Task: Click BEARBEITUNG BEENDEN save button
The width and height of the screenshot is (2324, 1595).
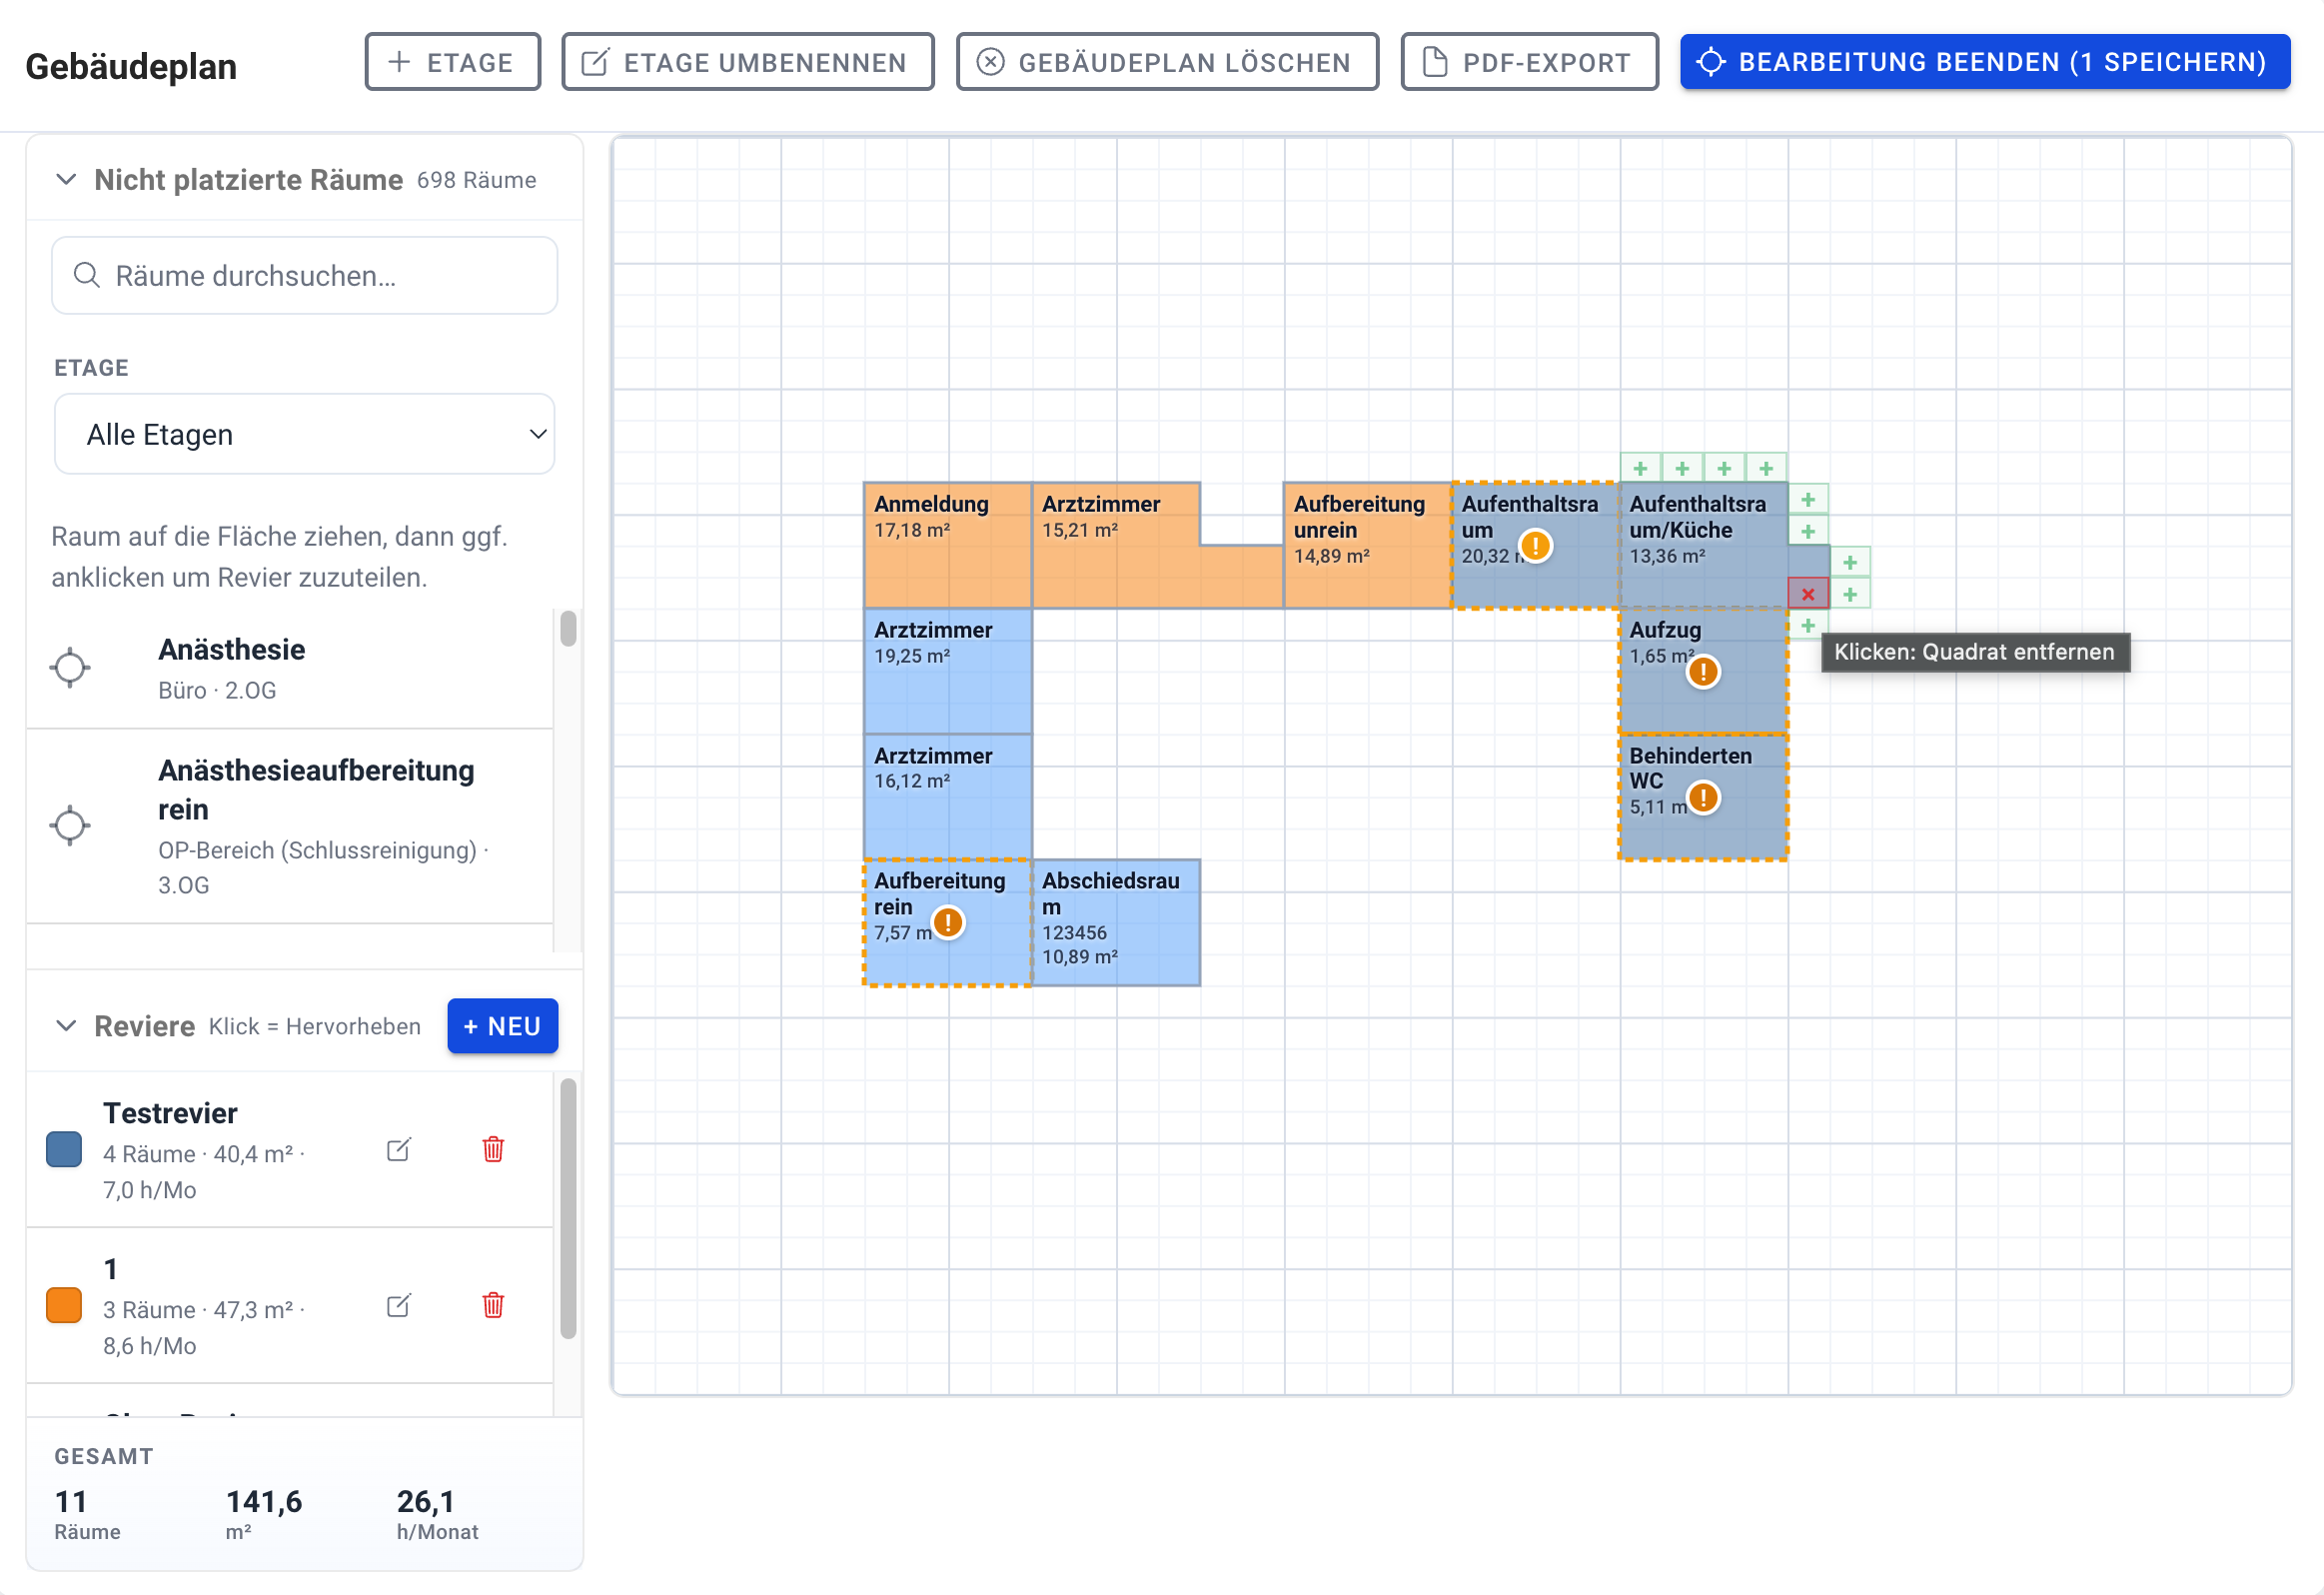Action: coord(1985,62)
